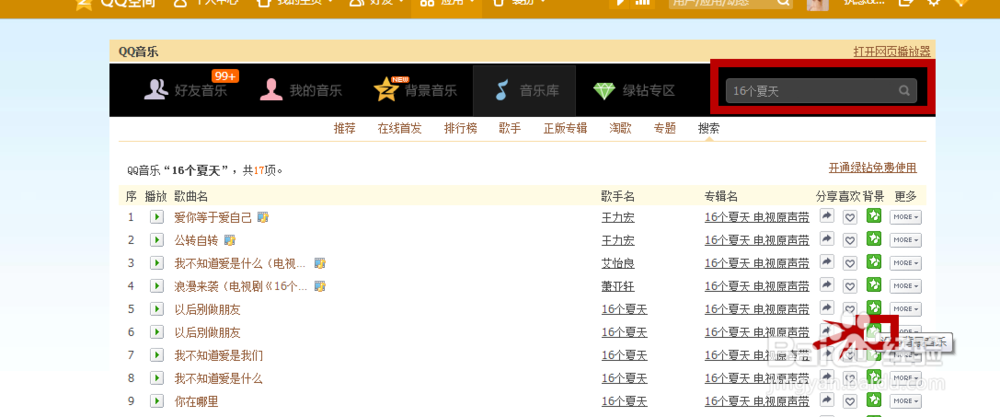Switch to 好友音乐 tab

click(x=186, y=90)
